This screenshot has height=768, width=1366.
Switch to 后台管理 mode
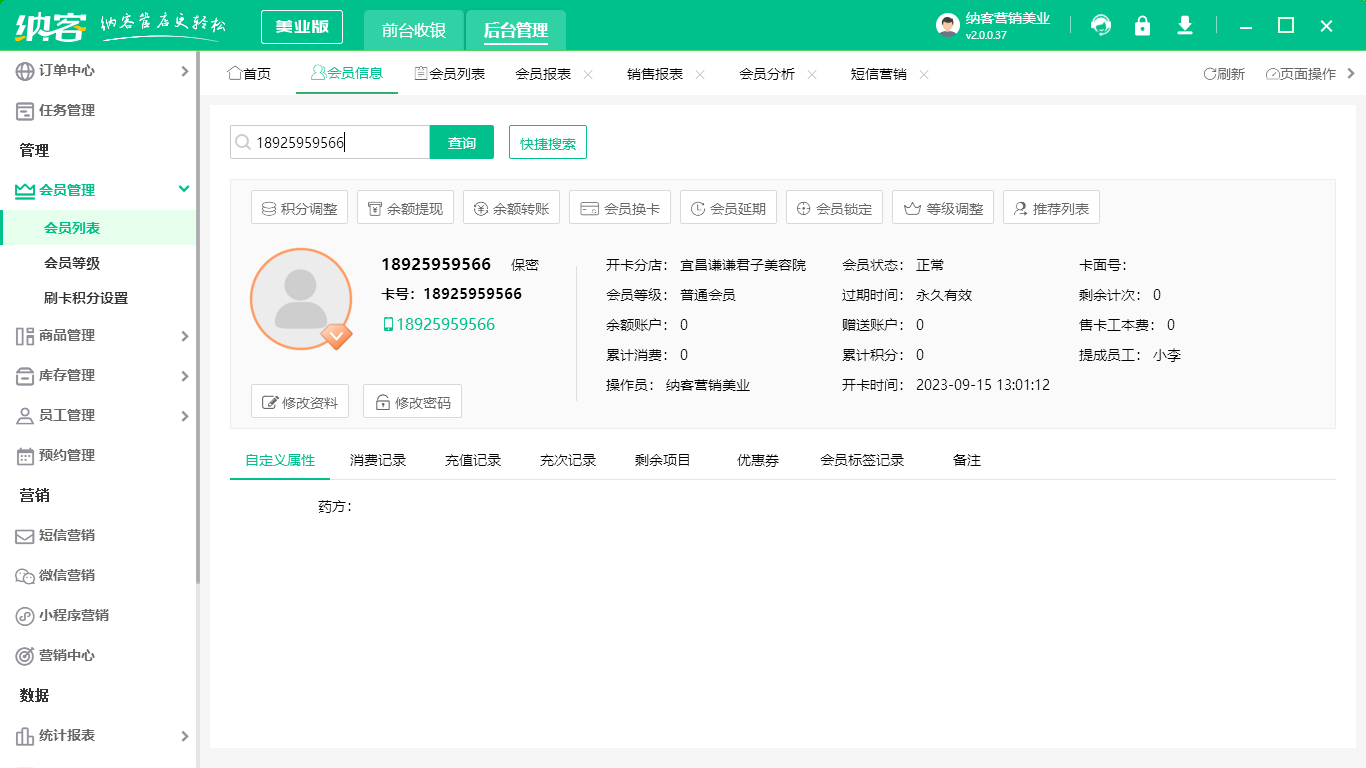[x=516, y=30]
